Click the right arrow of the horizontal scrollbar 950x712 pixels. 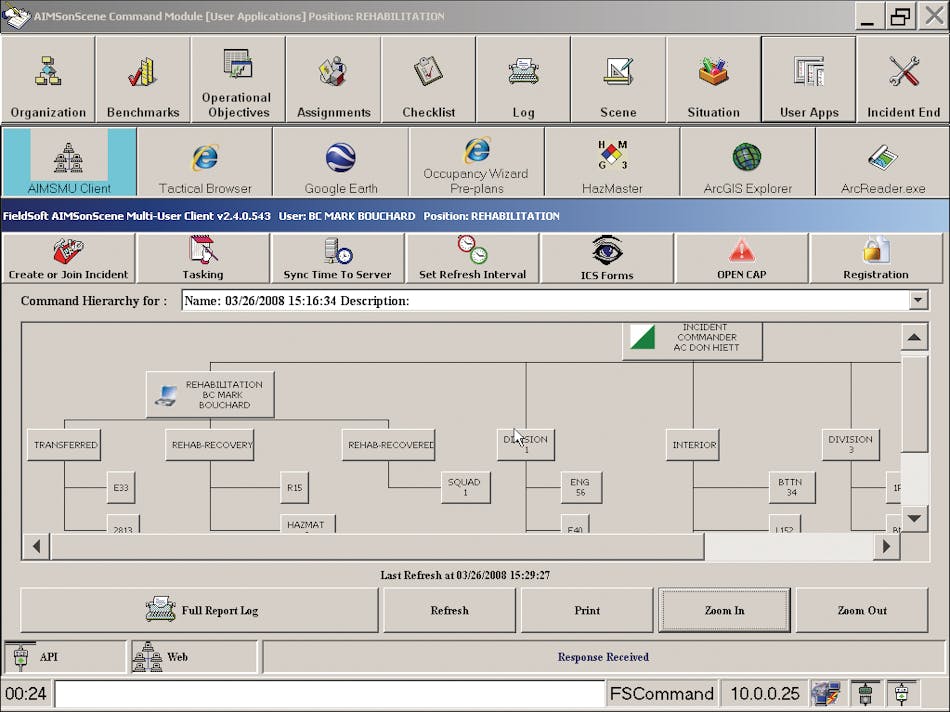click(x=886, y=546)
